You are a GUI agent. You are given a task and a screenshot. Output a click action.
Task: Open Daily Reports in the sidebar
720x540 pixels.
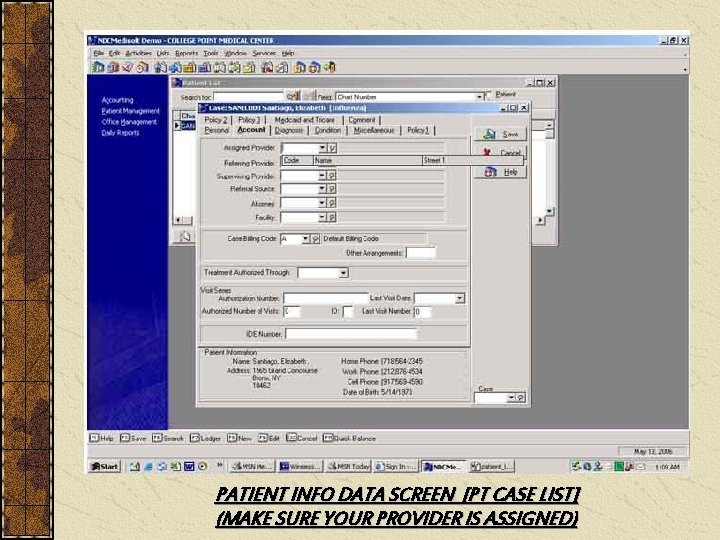tap(120, 133)
